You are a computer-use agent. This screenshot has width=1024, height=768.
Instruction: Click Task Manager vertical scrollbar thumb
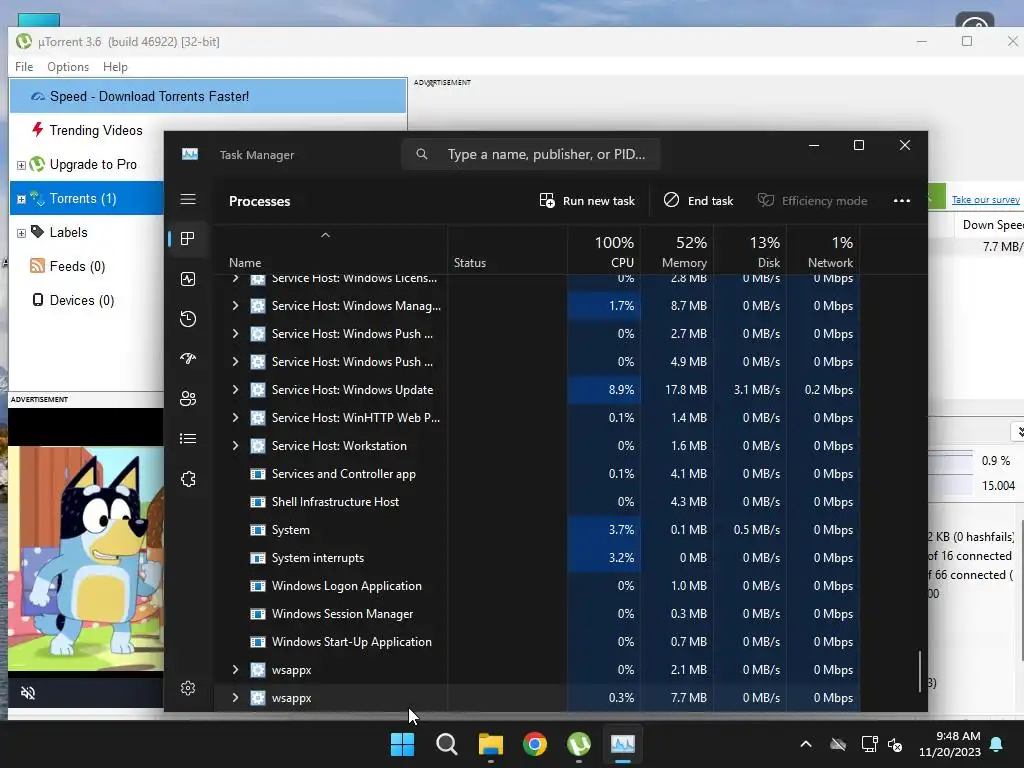tap(920, 671)
